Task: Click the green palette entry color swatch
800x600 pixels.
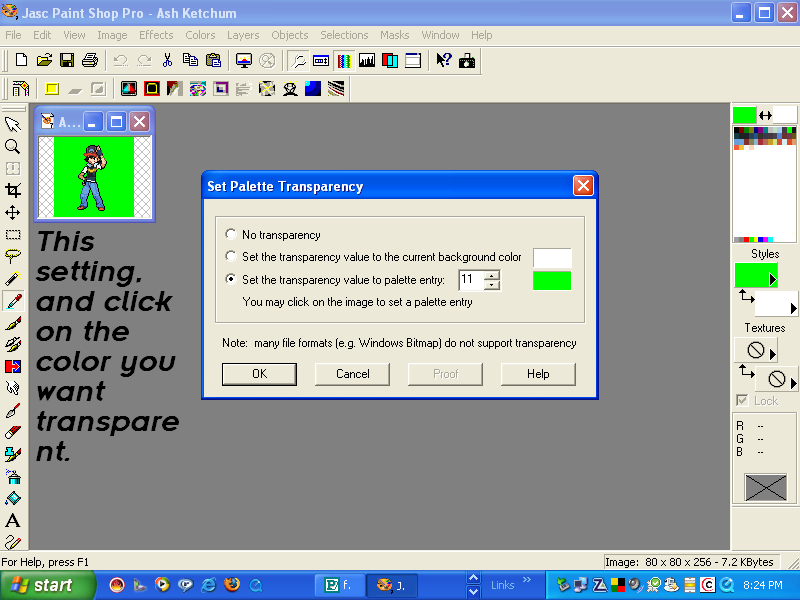Action: [x=552, y=280]
